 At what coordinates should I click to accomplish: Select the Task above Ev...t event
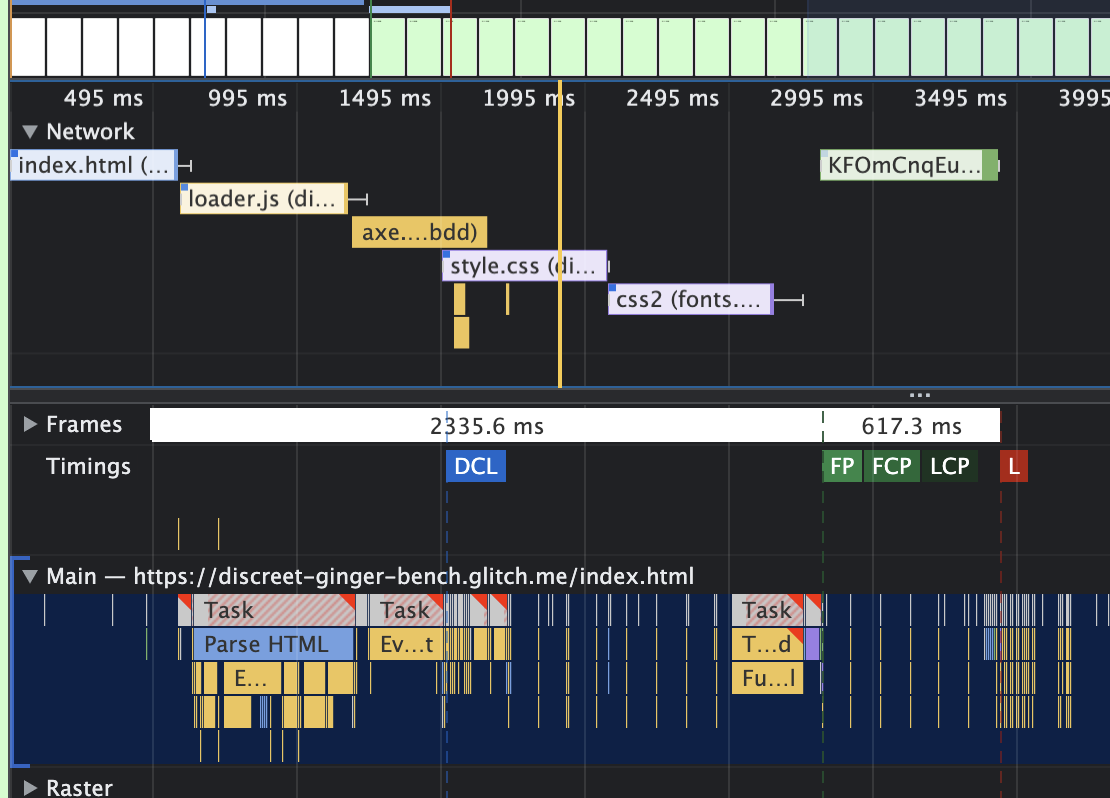coord(406,610)
